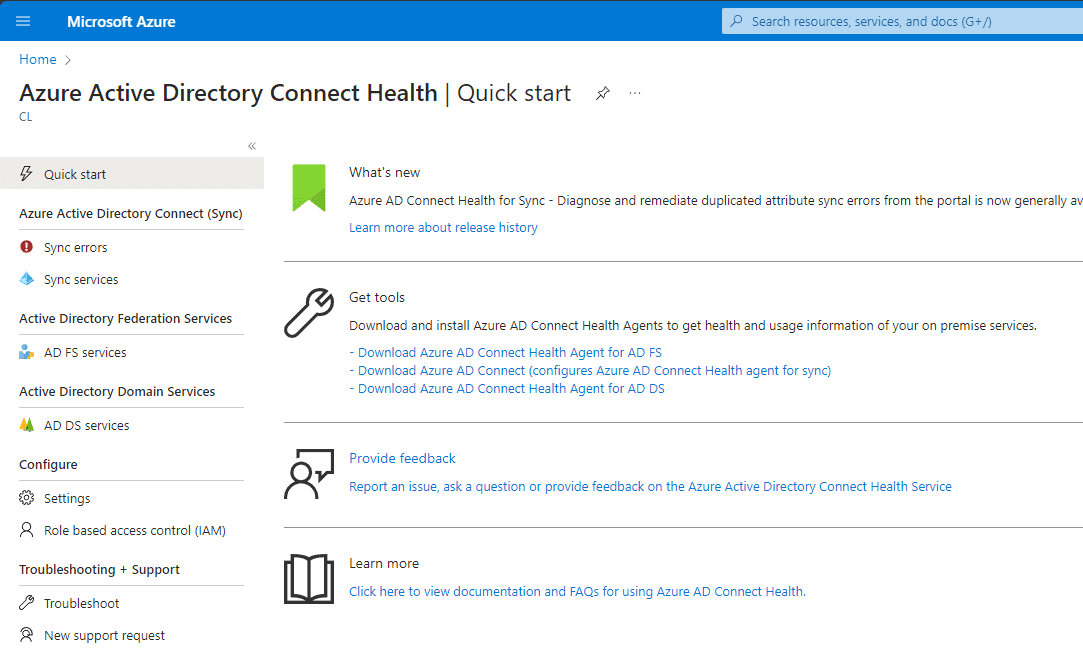Click the Home breadcrumb chevron separator
Screen dimensions: 1083x659
click(x=68, y=60)
